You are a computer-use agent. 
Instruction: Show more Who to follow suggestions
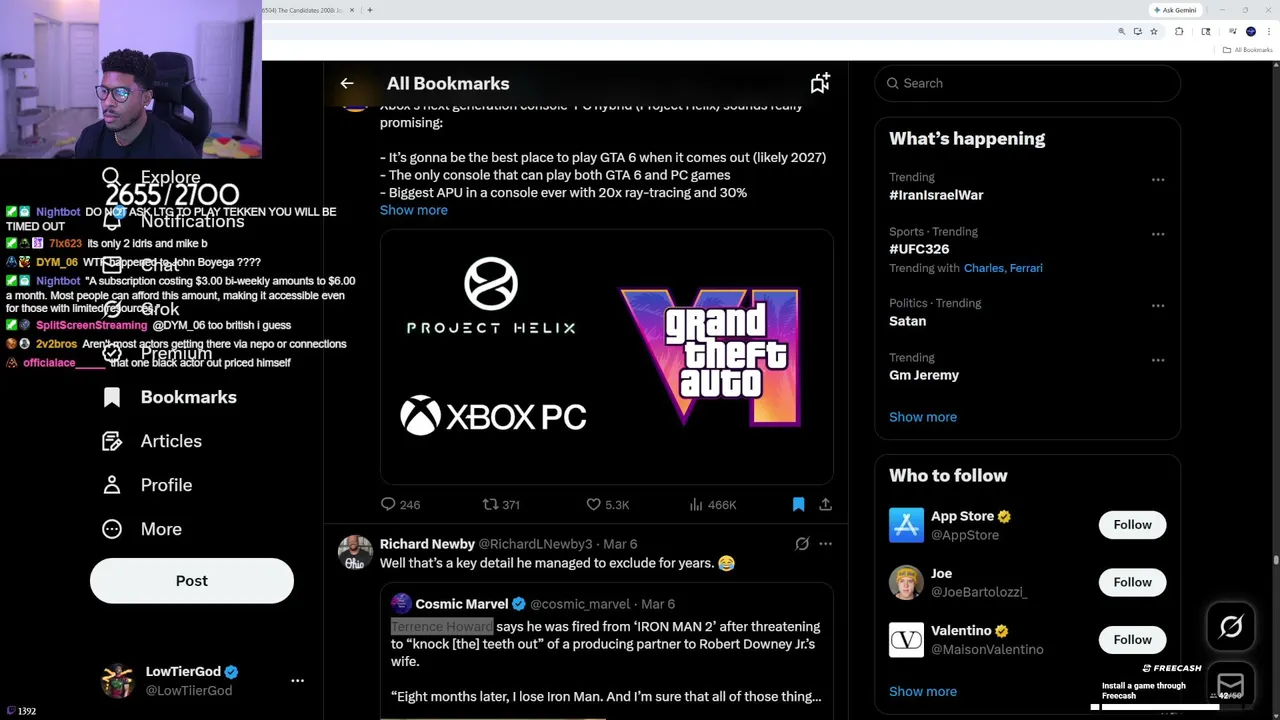click(923, 691)
